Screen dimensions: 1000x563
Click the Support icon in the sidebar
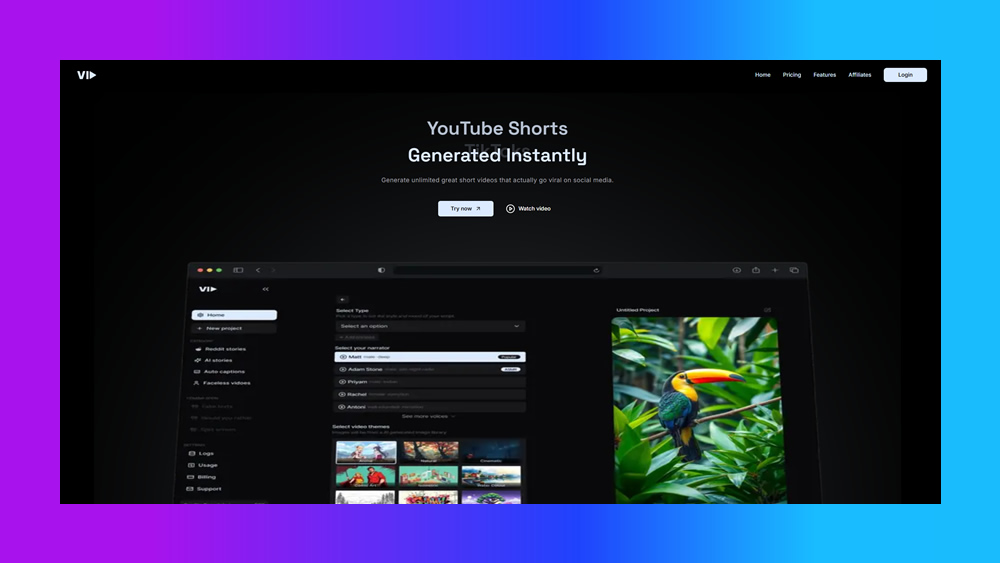tap(189, 489)
